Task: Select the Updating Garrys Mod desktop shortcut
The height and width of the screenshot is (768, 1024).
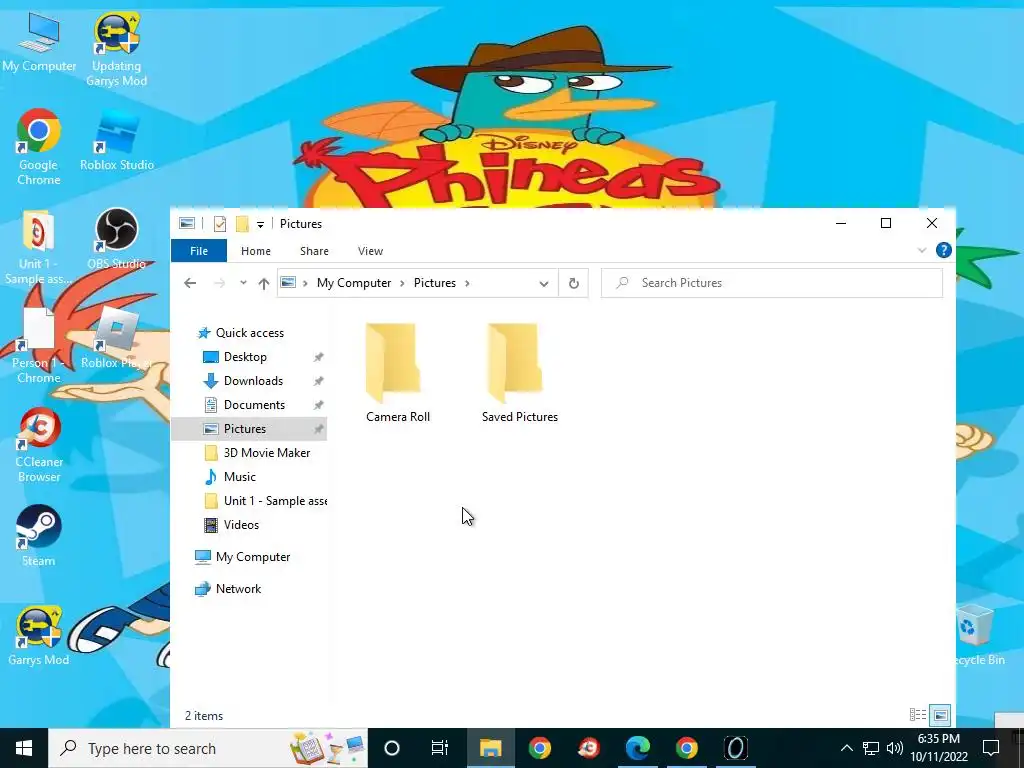Action: (116, 50)
